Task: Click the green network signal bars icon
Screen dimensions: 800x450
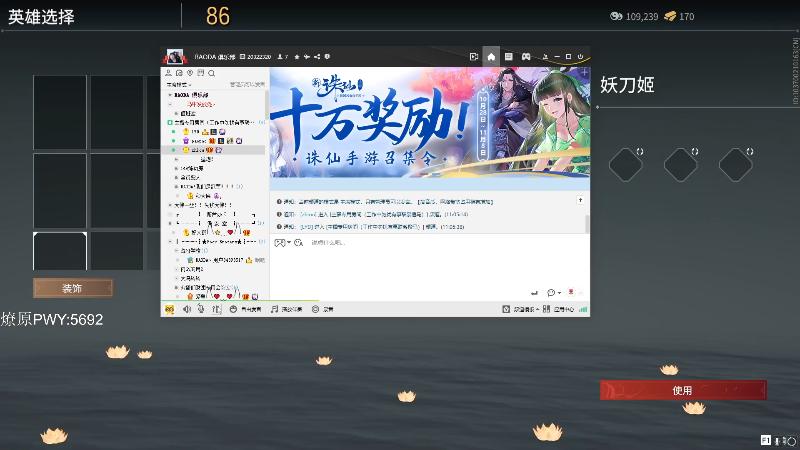Action: 583,309
